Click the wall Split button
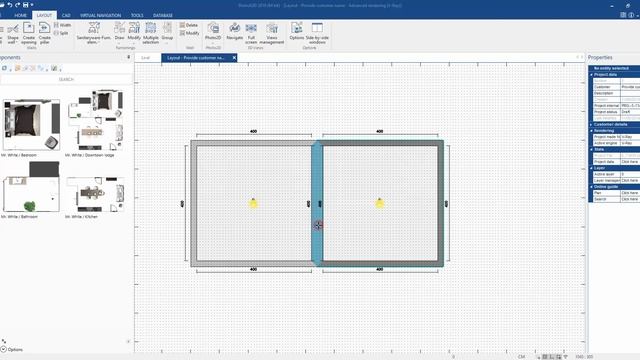 click(x=61, y=33)
